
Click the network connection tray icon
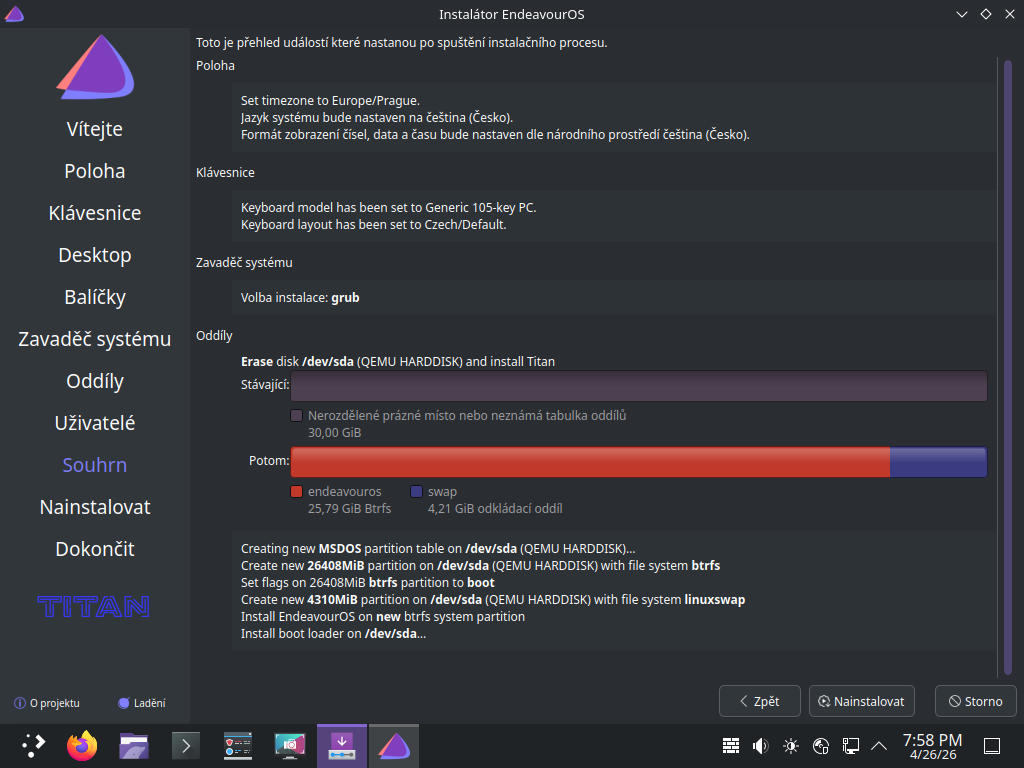click(x=851, y=745)
